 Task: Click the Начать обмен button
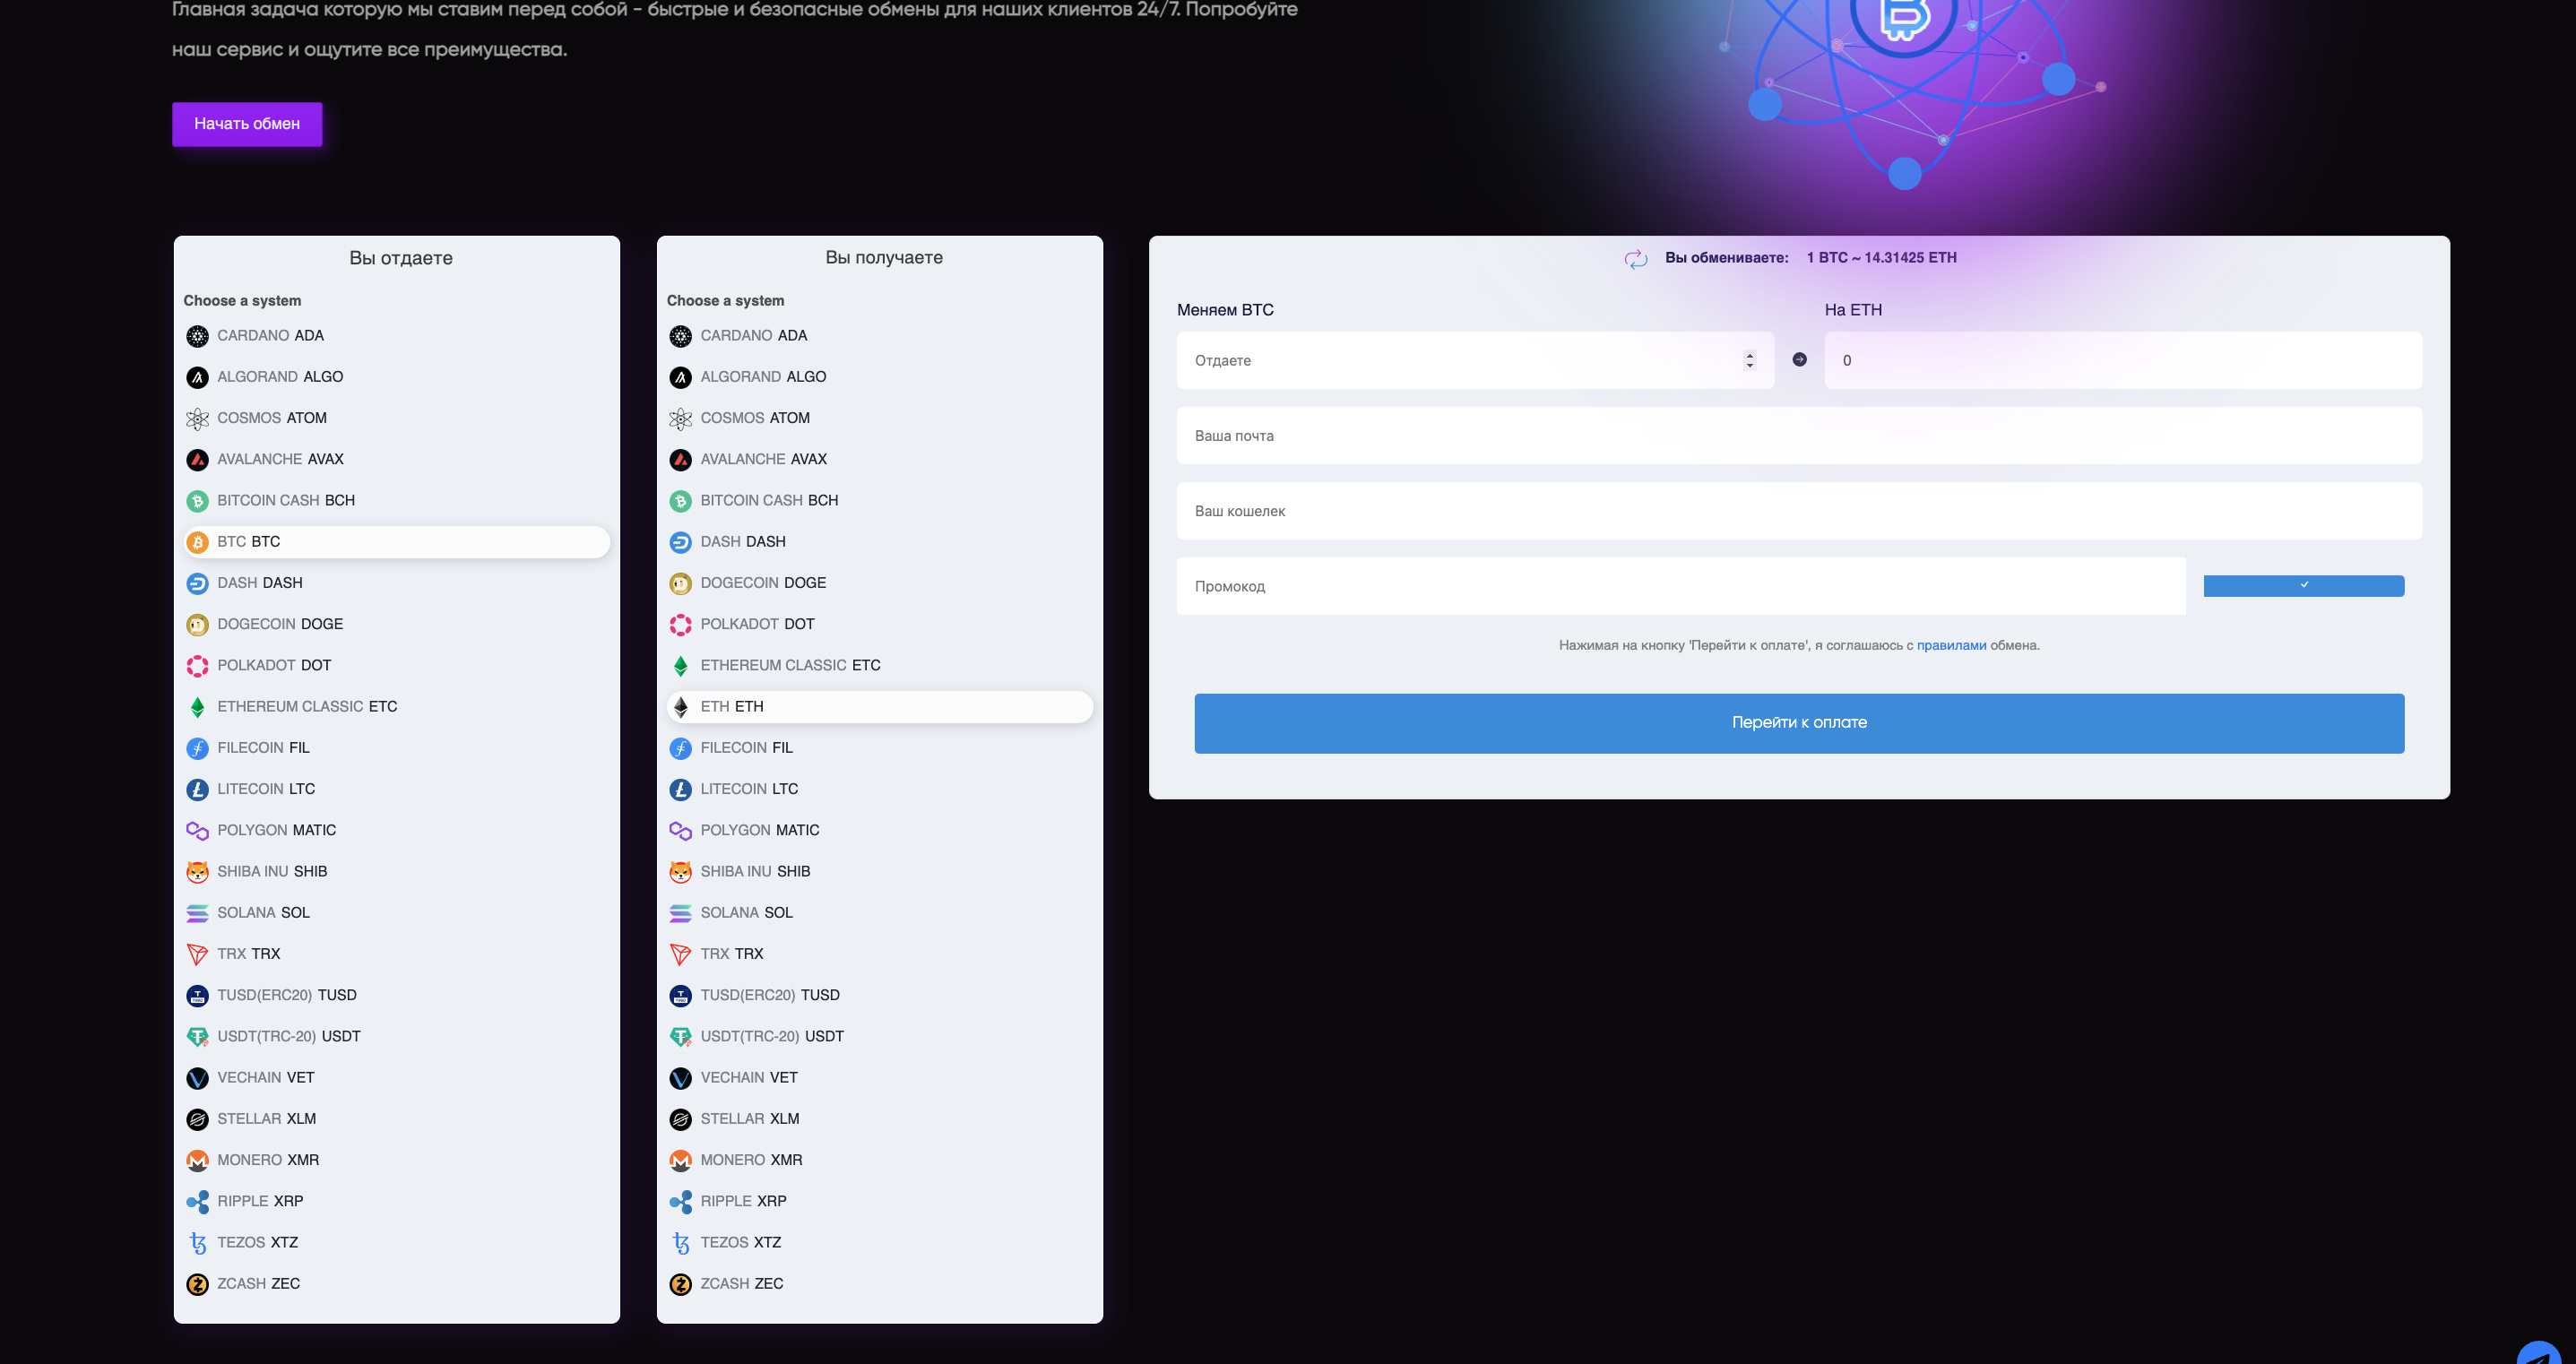(x=247, y=124)
